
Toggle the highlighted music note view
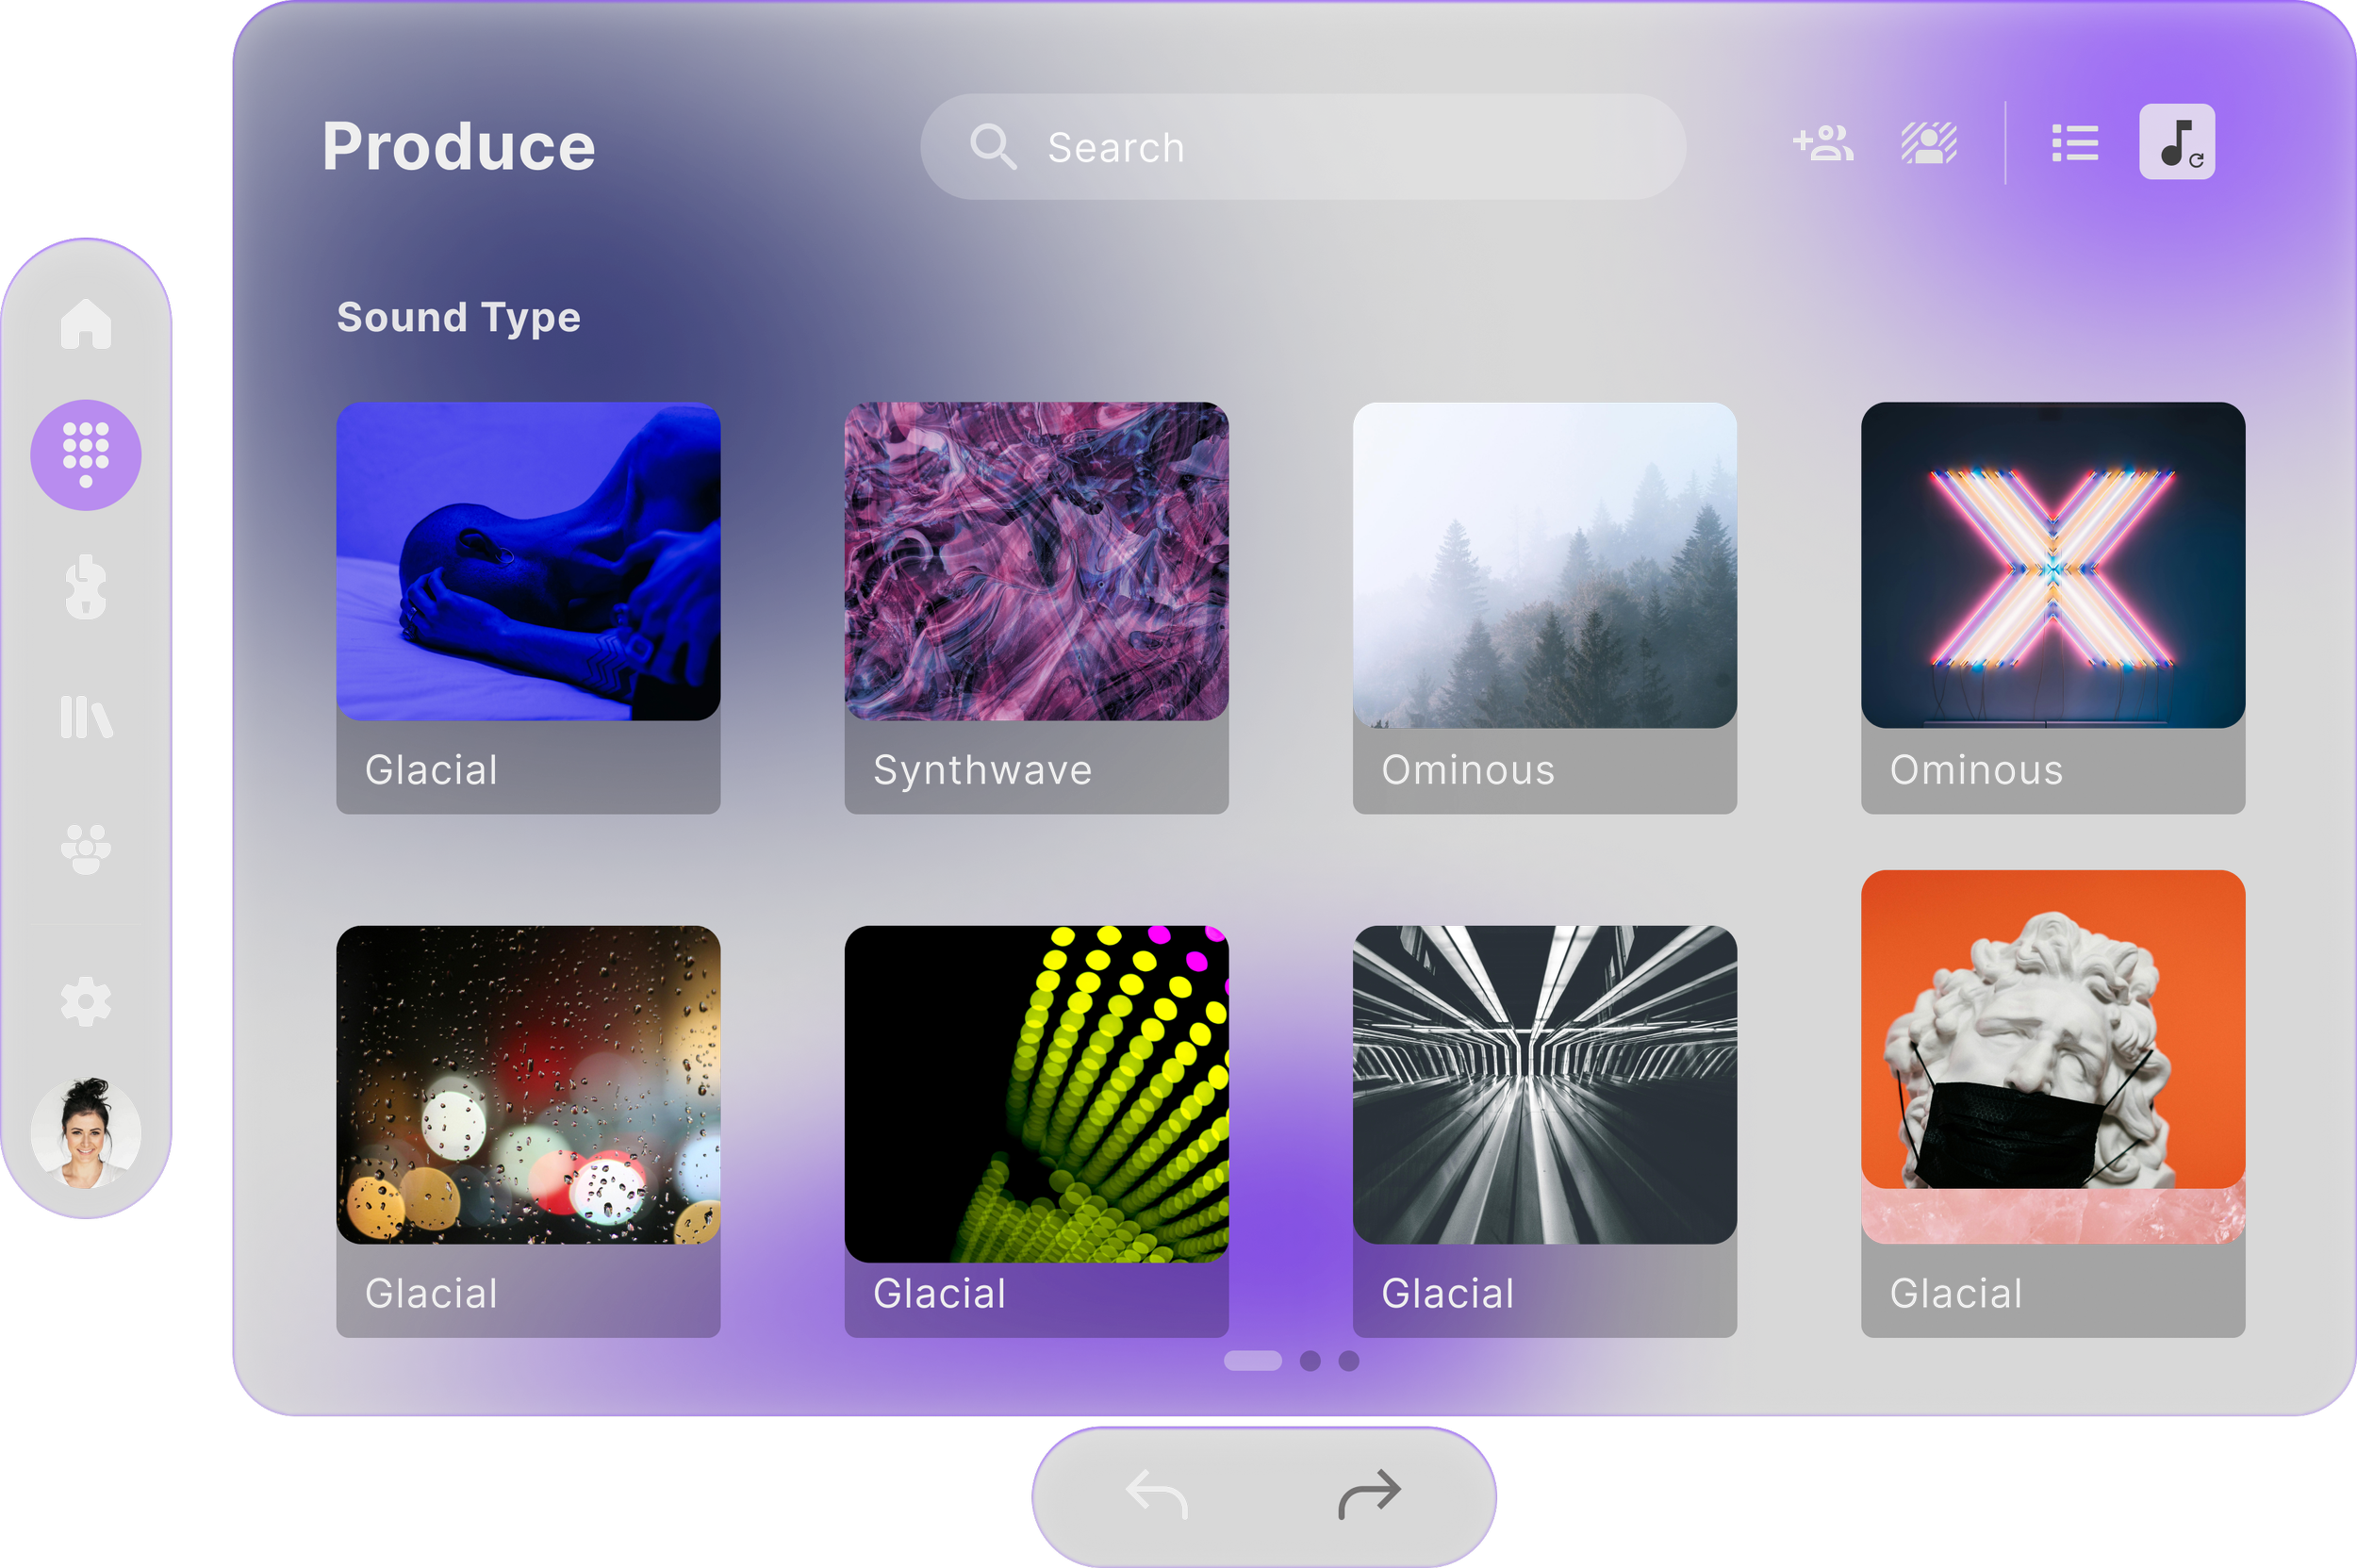[2176, 142]
